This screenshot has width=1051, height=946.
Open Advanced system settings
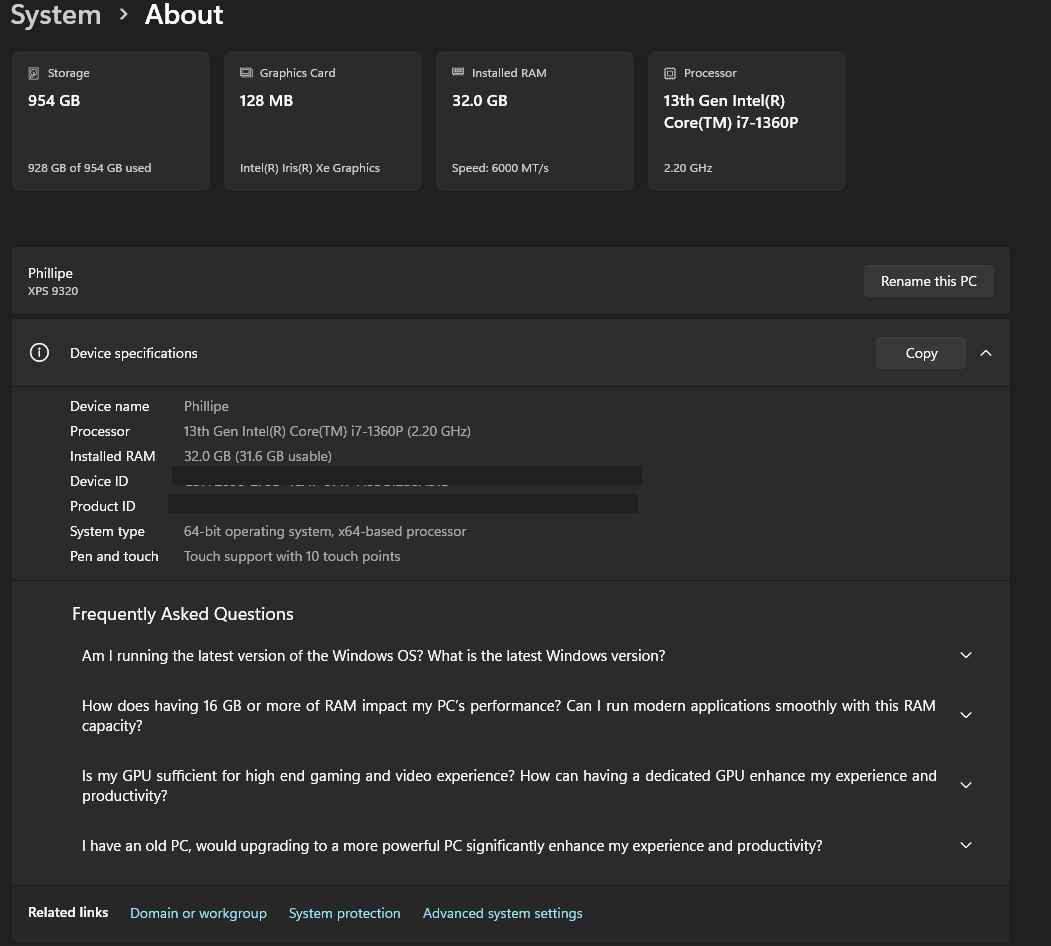tap(502, 913)
